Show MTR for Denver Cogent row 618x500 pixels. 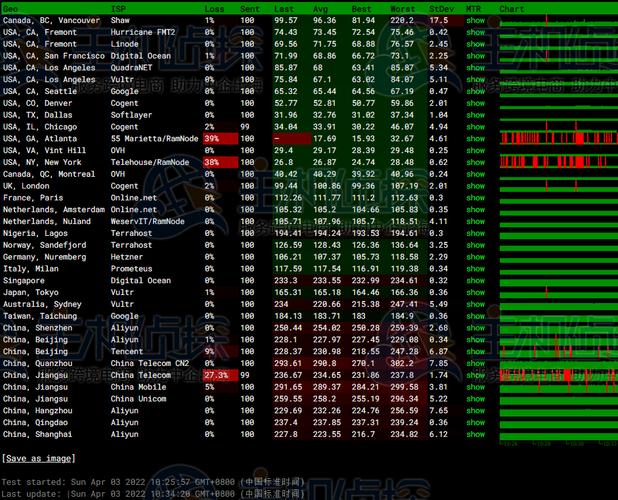[475, 103]
